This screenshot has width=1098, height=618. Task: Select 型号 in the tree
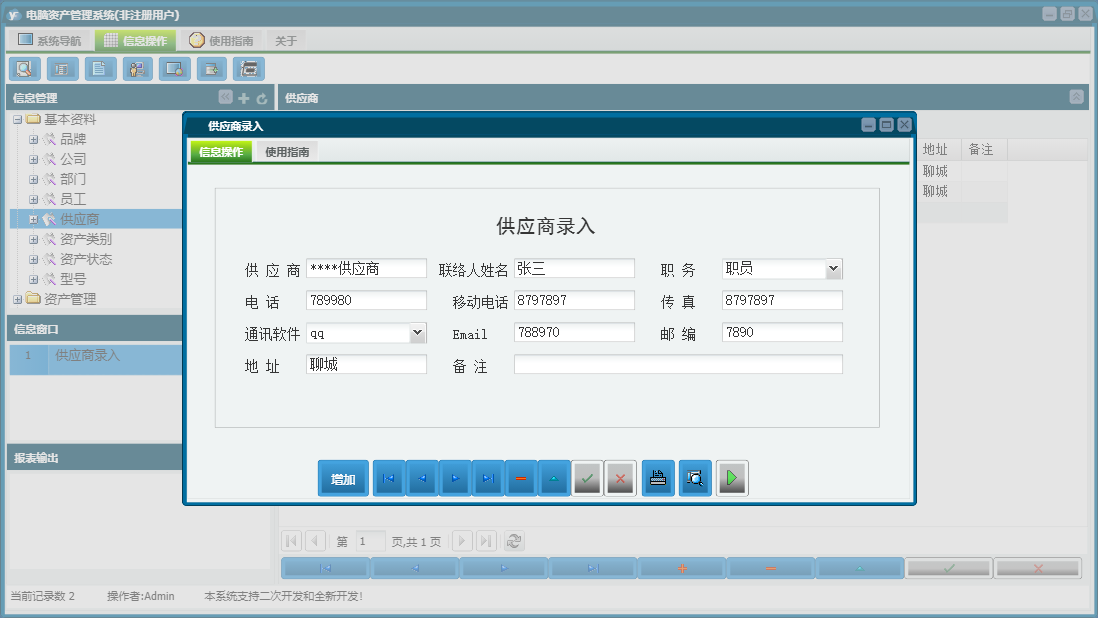[73, 279]
